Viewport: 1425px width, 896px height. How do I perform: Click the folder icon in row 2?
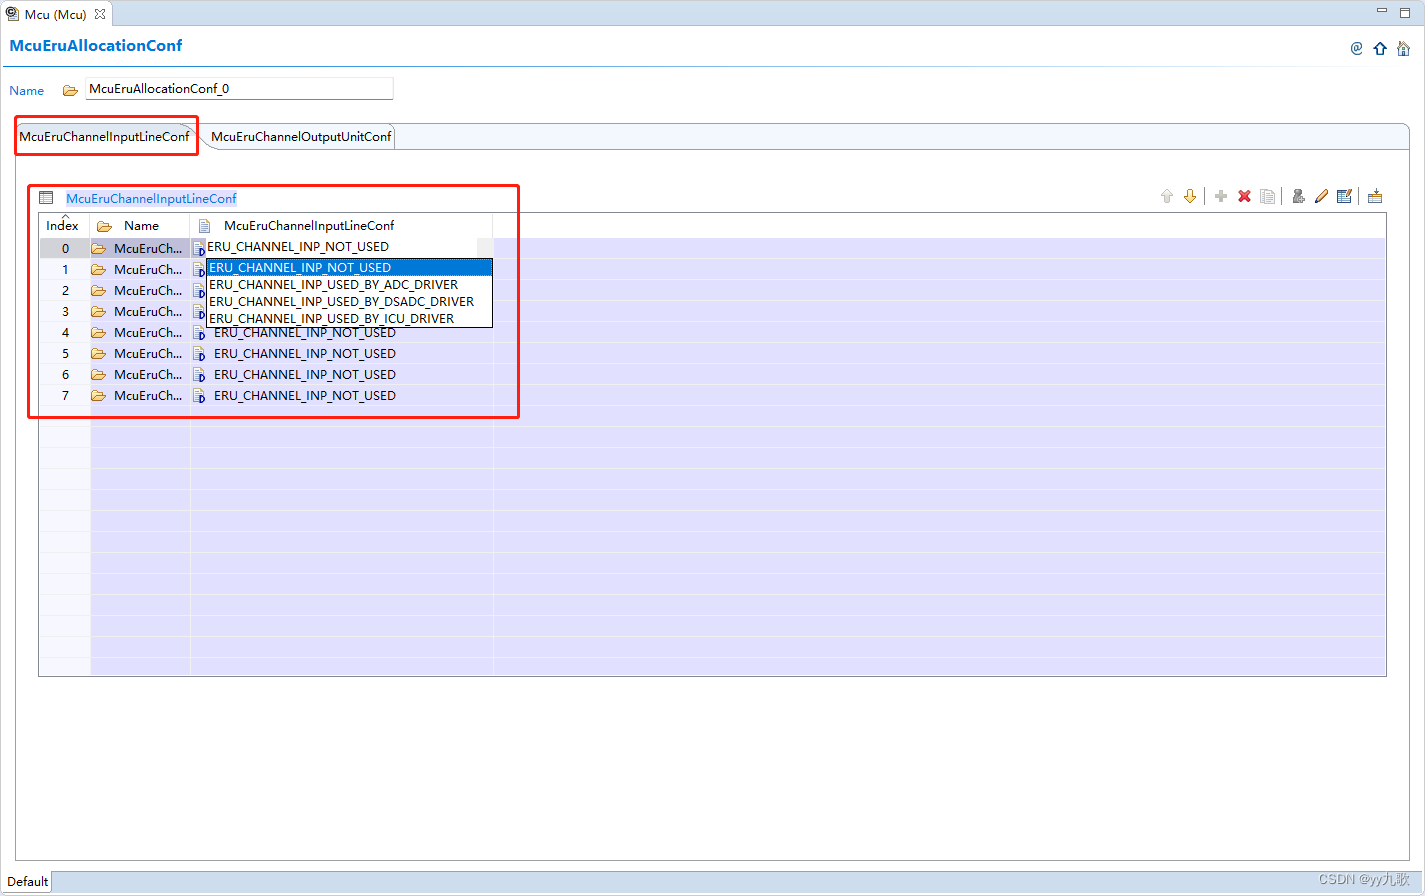tap(98, 290)
